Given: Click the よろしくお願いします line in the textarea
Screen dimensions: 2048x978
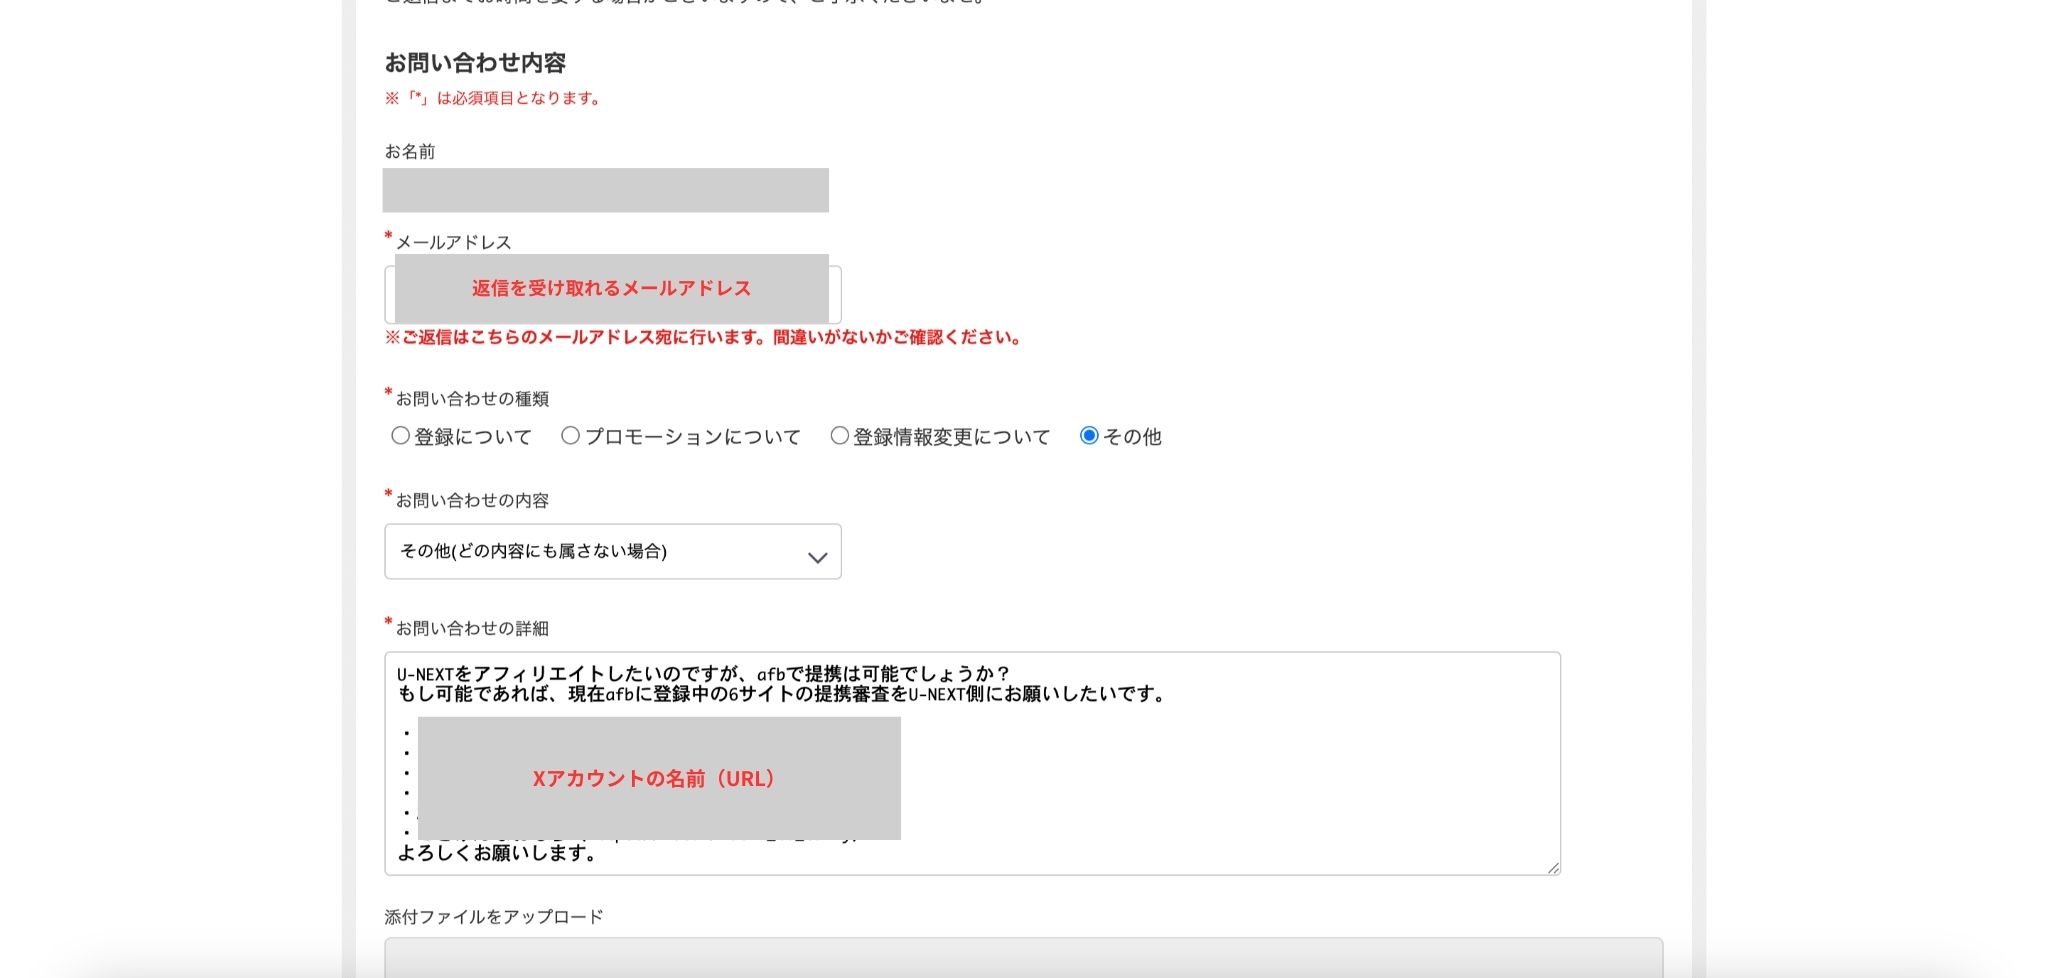Looking at the screenshot, I should (x=497, y=853).
